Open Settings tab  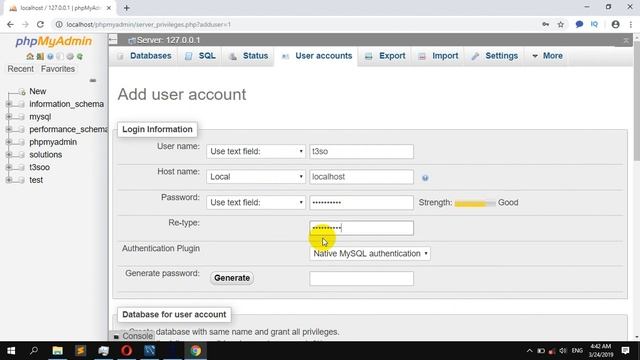495,56
